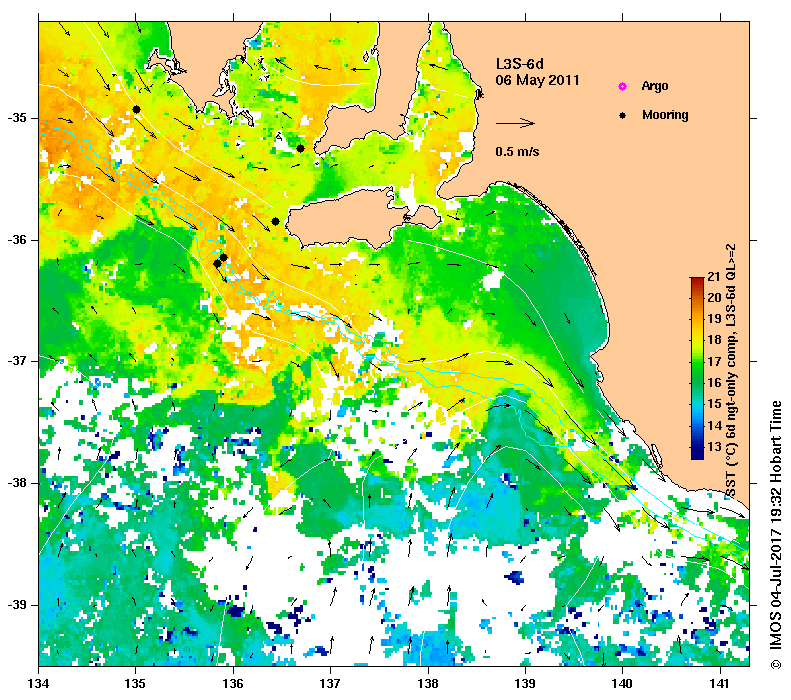Viewport: 791px width, 700px height.
Task: Click longitude label '140'
Action: (x=623, y=684)
